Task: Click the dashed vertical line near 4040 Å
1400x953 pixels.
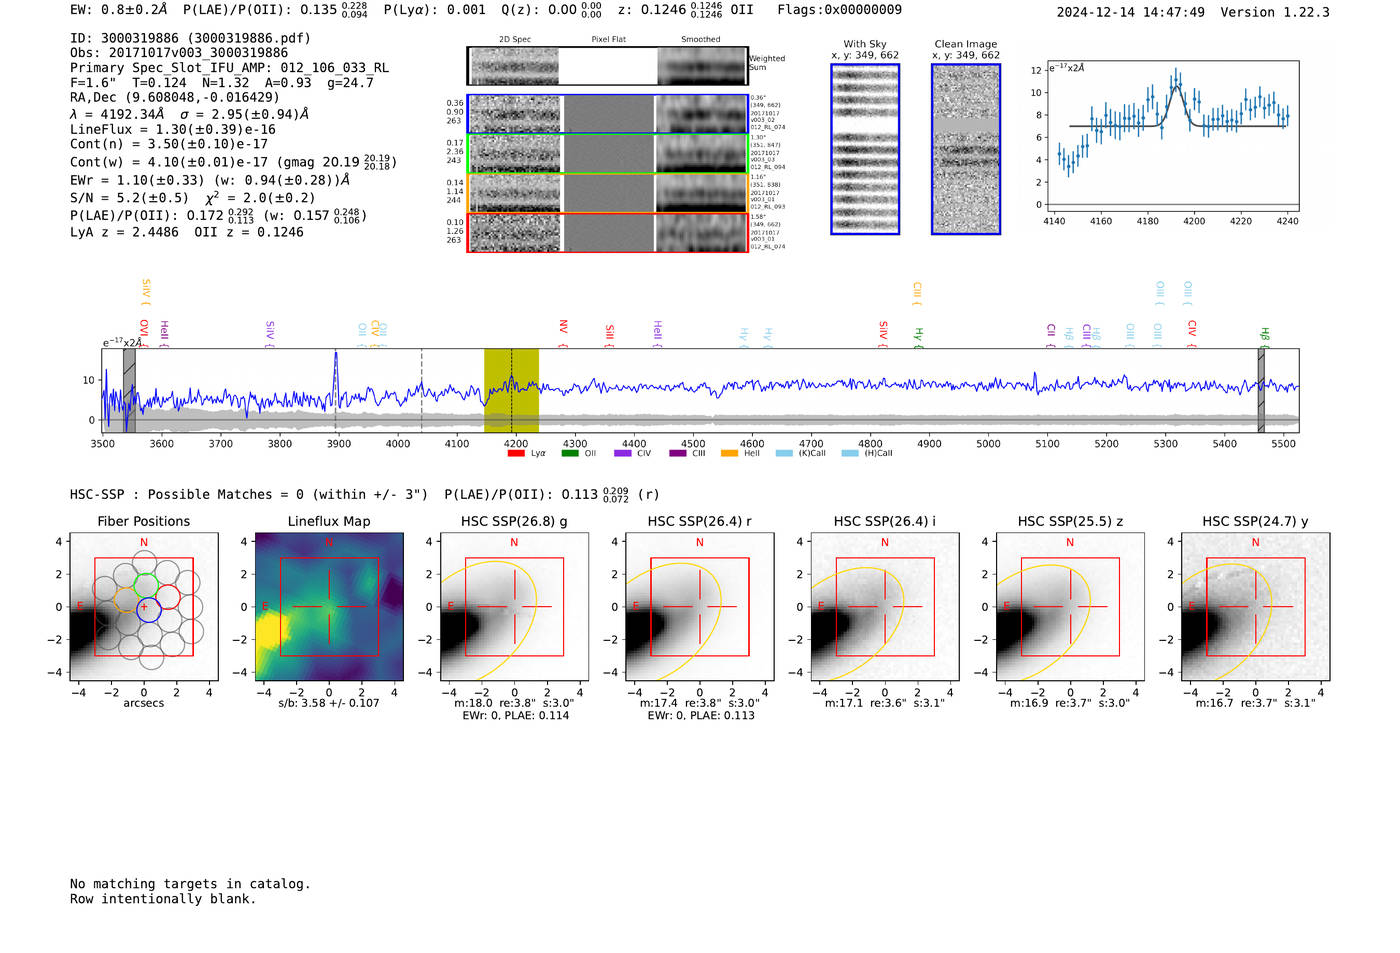Action: [421, 390]
